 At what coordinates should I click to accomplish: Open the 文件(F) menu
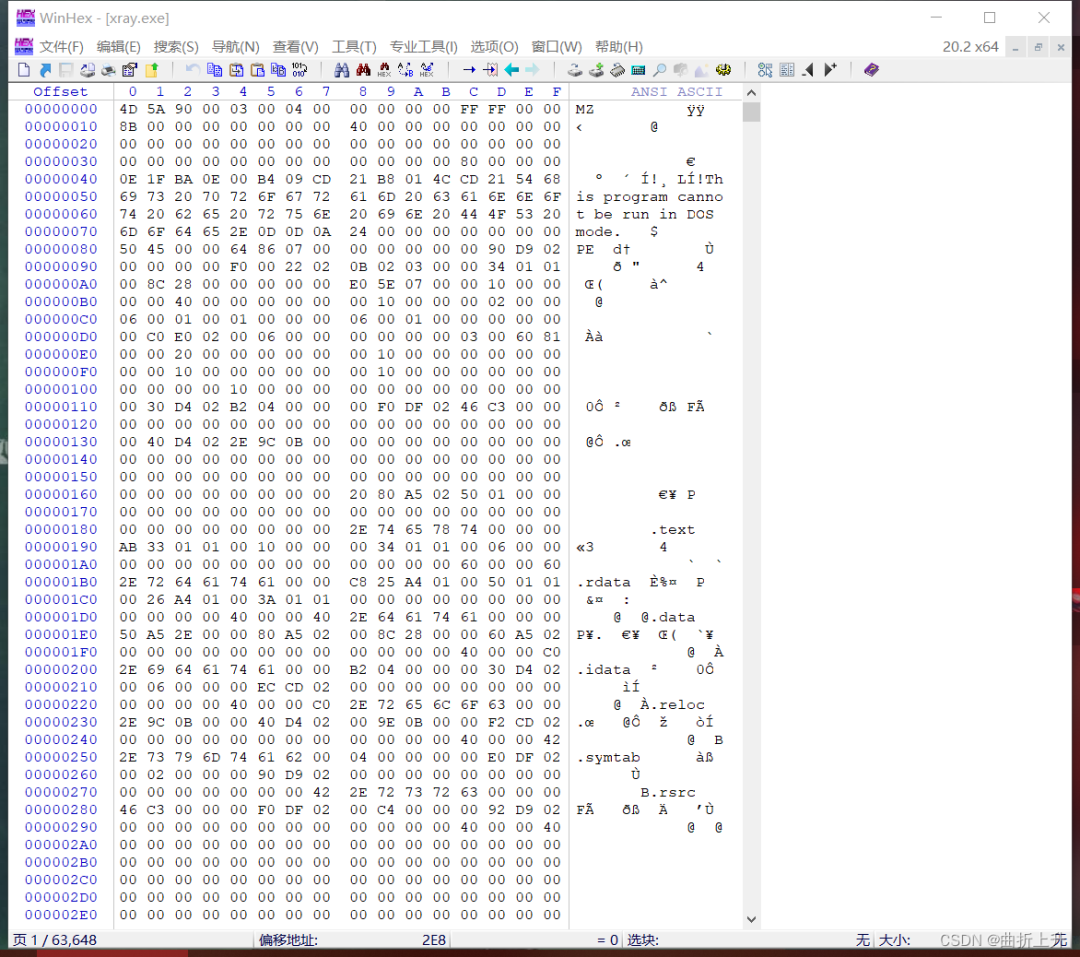click(61, 46)
